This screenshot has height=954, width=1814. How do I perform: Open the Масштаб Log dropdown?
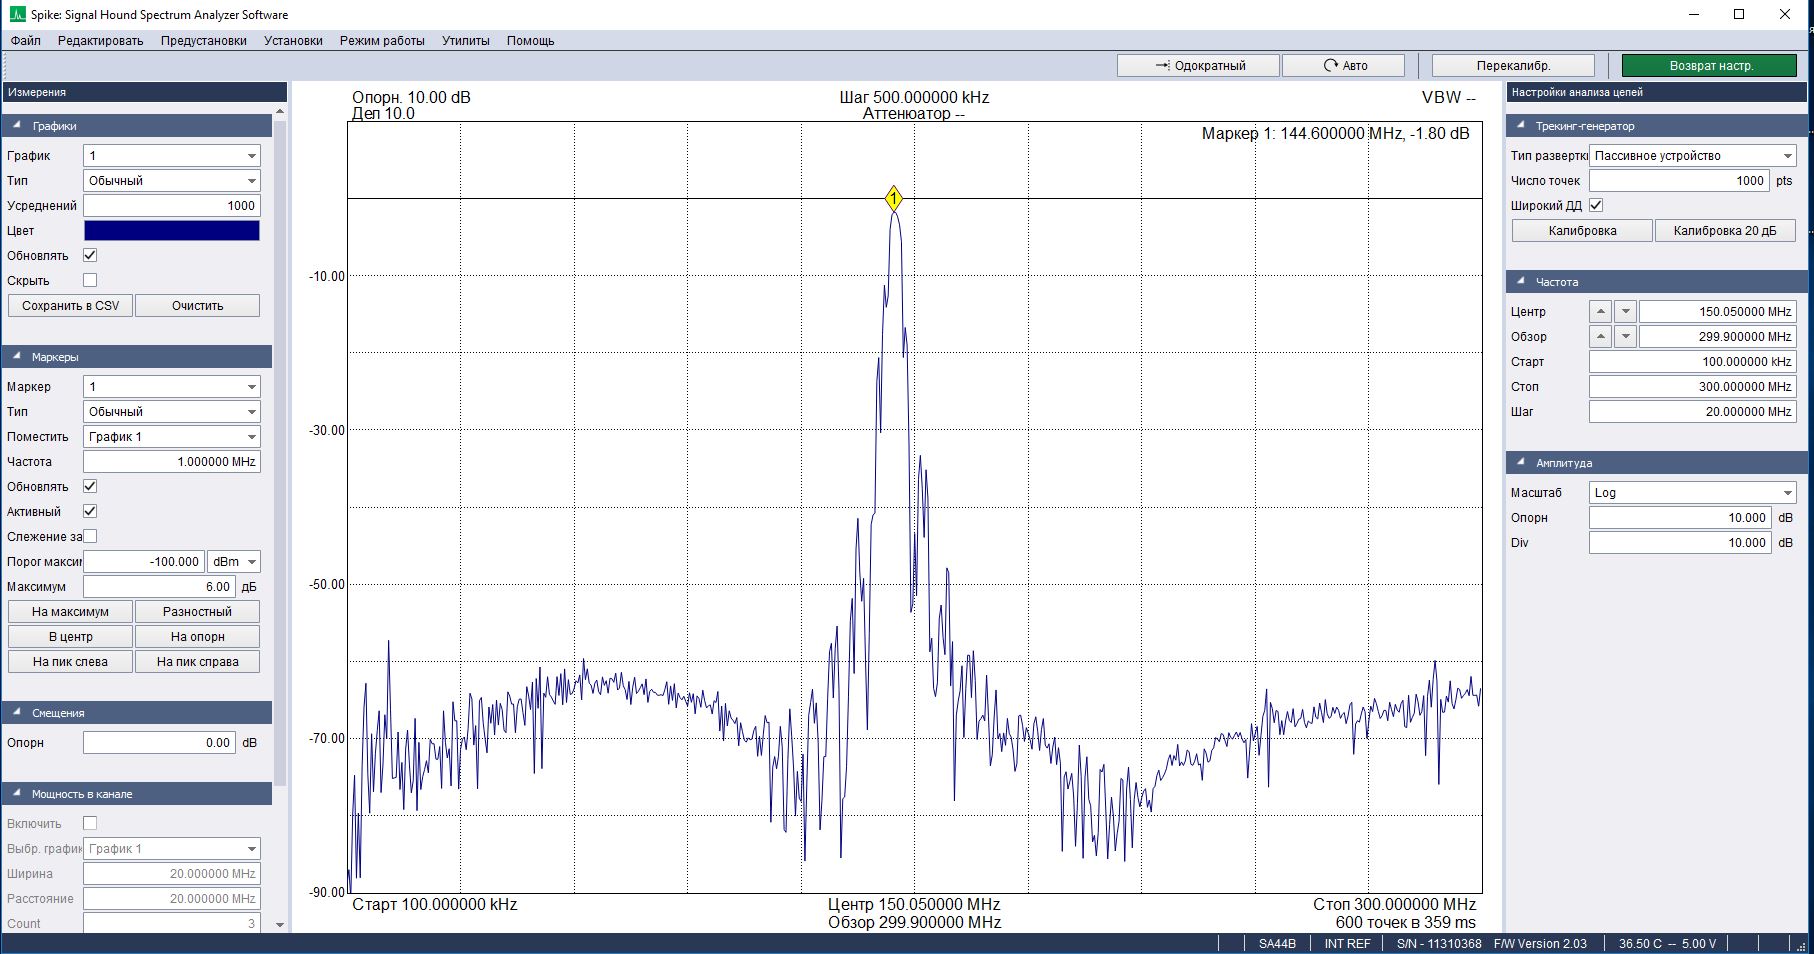(x=1692, y=493)
